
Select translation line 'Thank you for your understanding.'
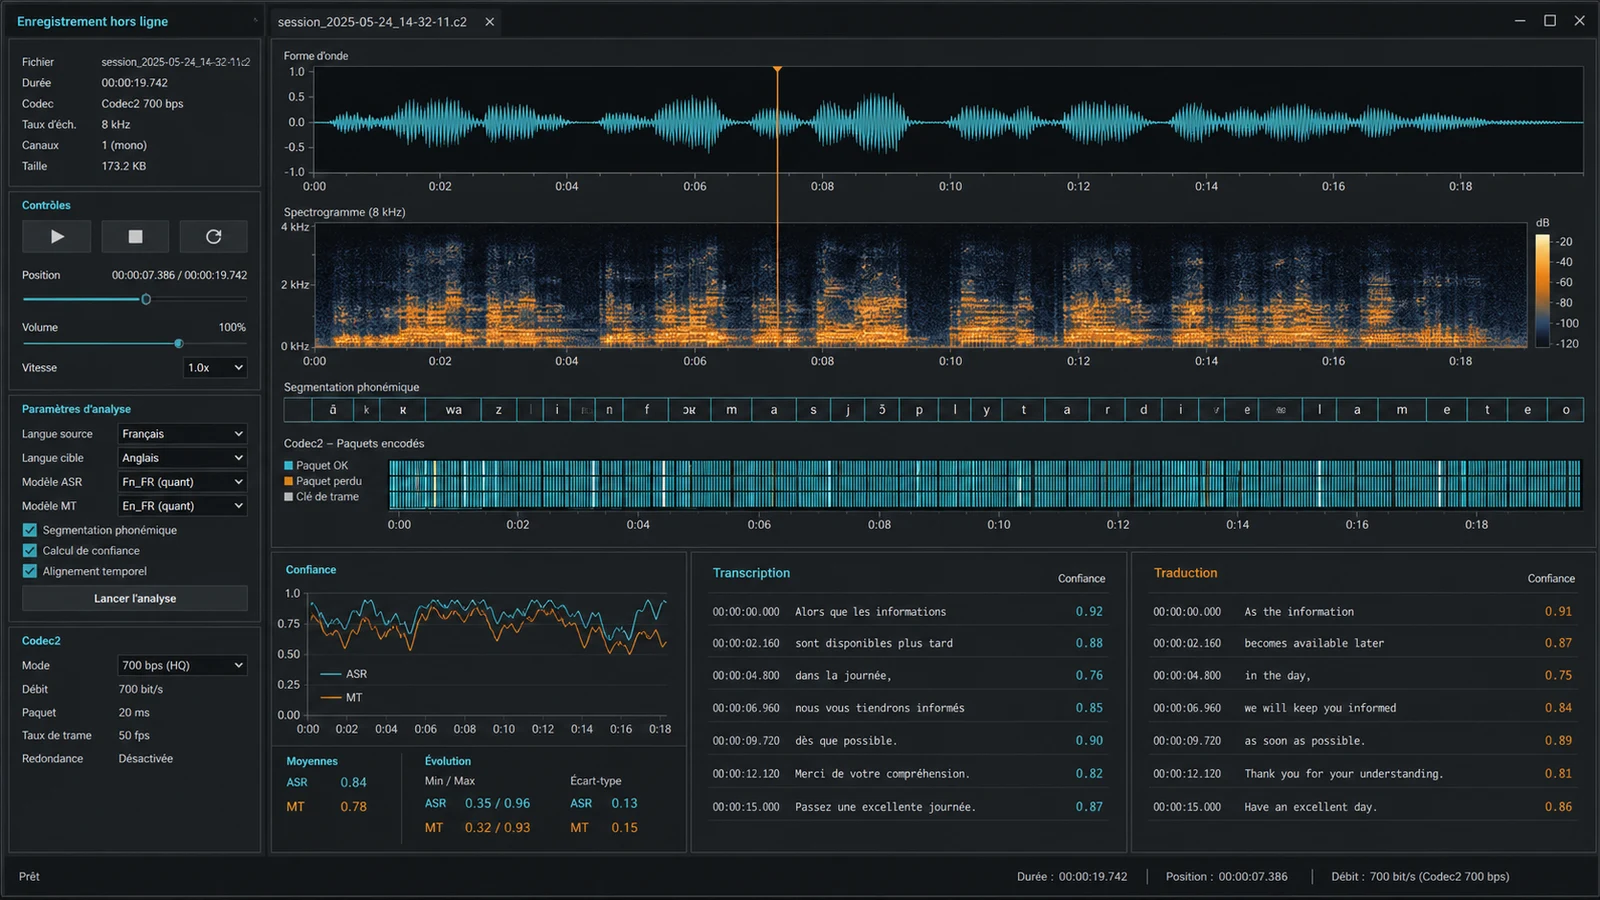pyautogui.click(x=1363, y=774)
